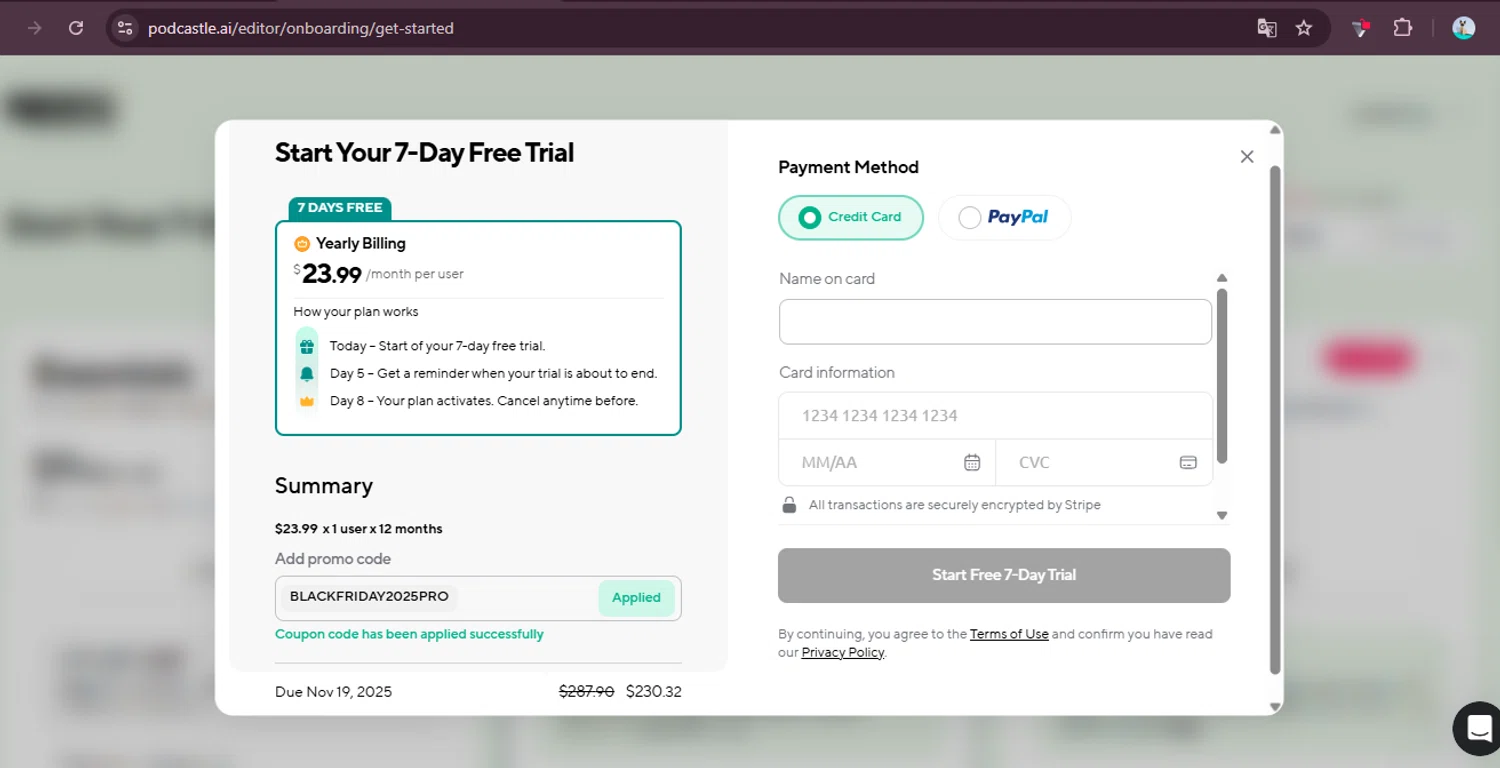
Task: Click the Payment Method heading
Action: [x=848, y=167]
